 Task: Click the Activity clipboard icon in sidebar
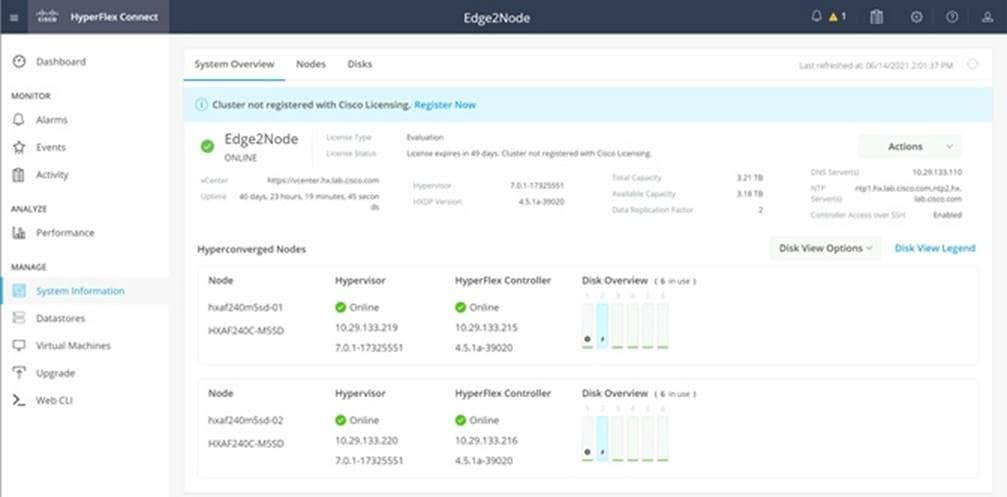click(19, 175)
